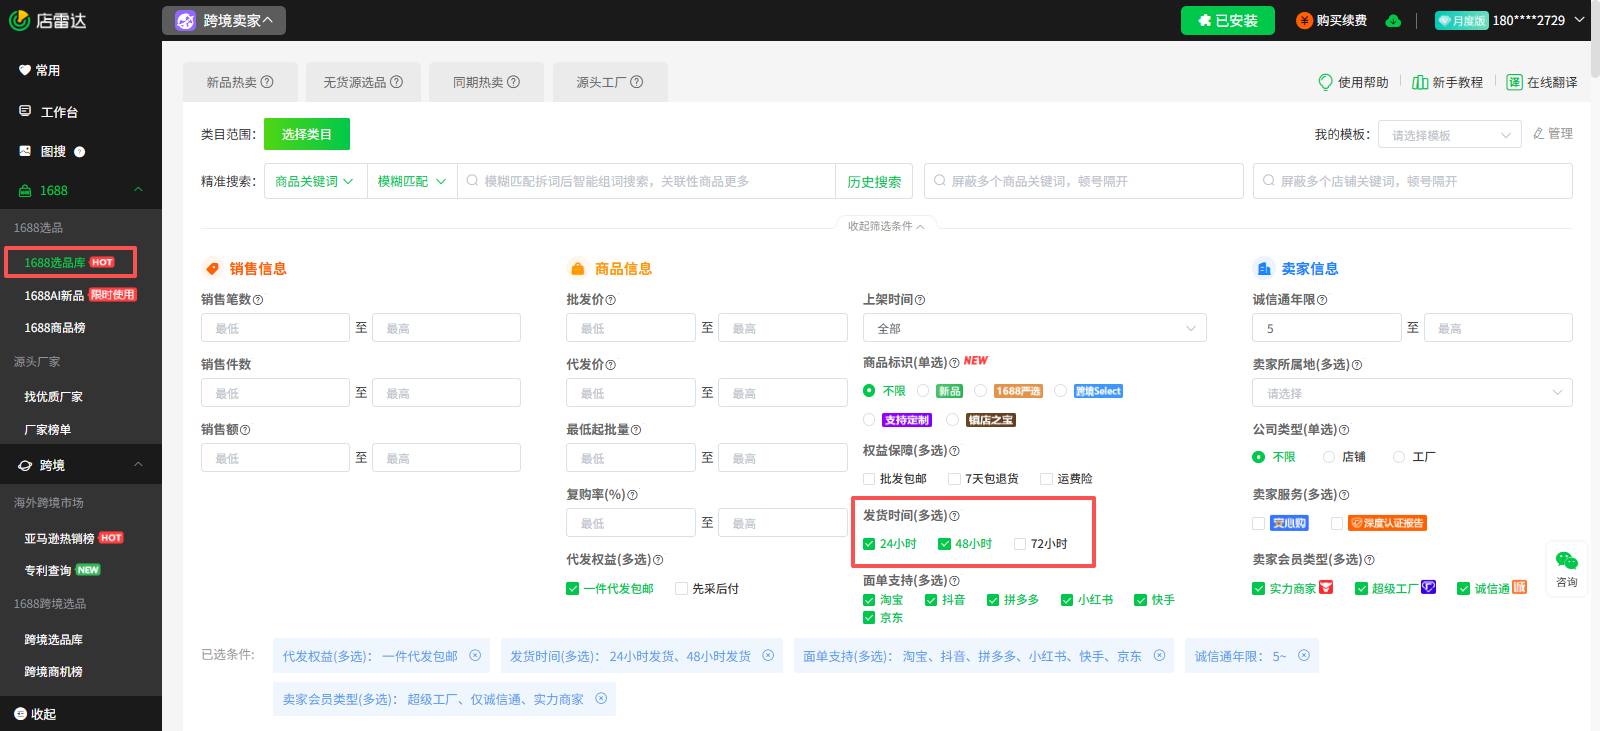Select 工厂 company type radio button
Screen dimensions: 1600x731
1399,457
